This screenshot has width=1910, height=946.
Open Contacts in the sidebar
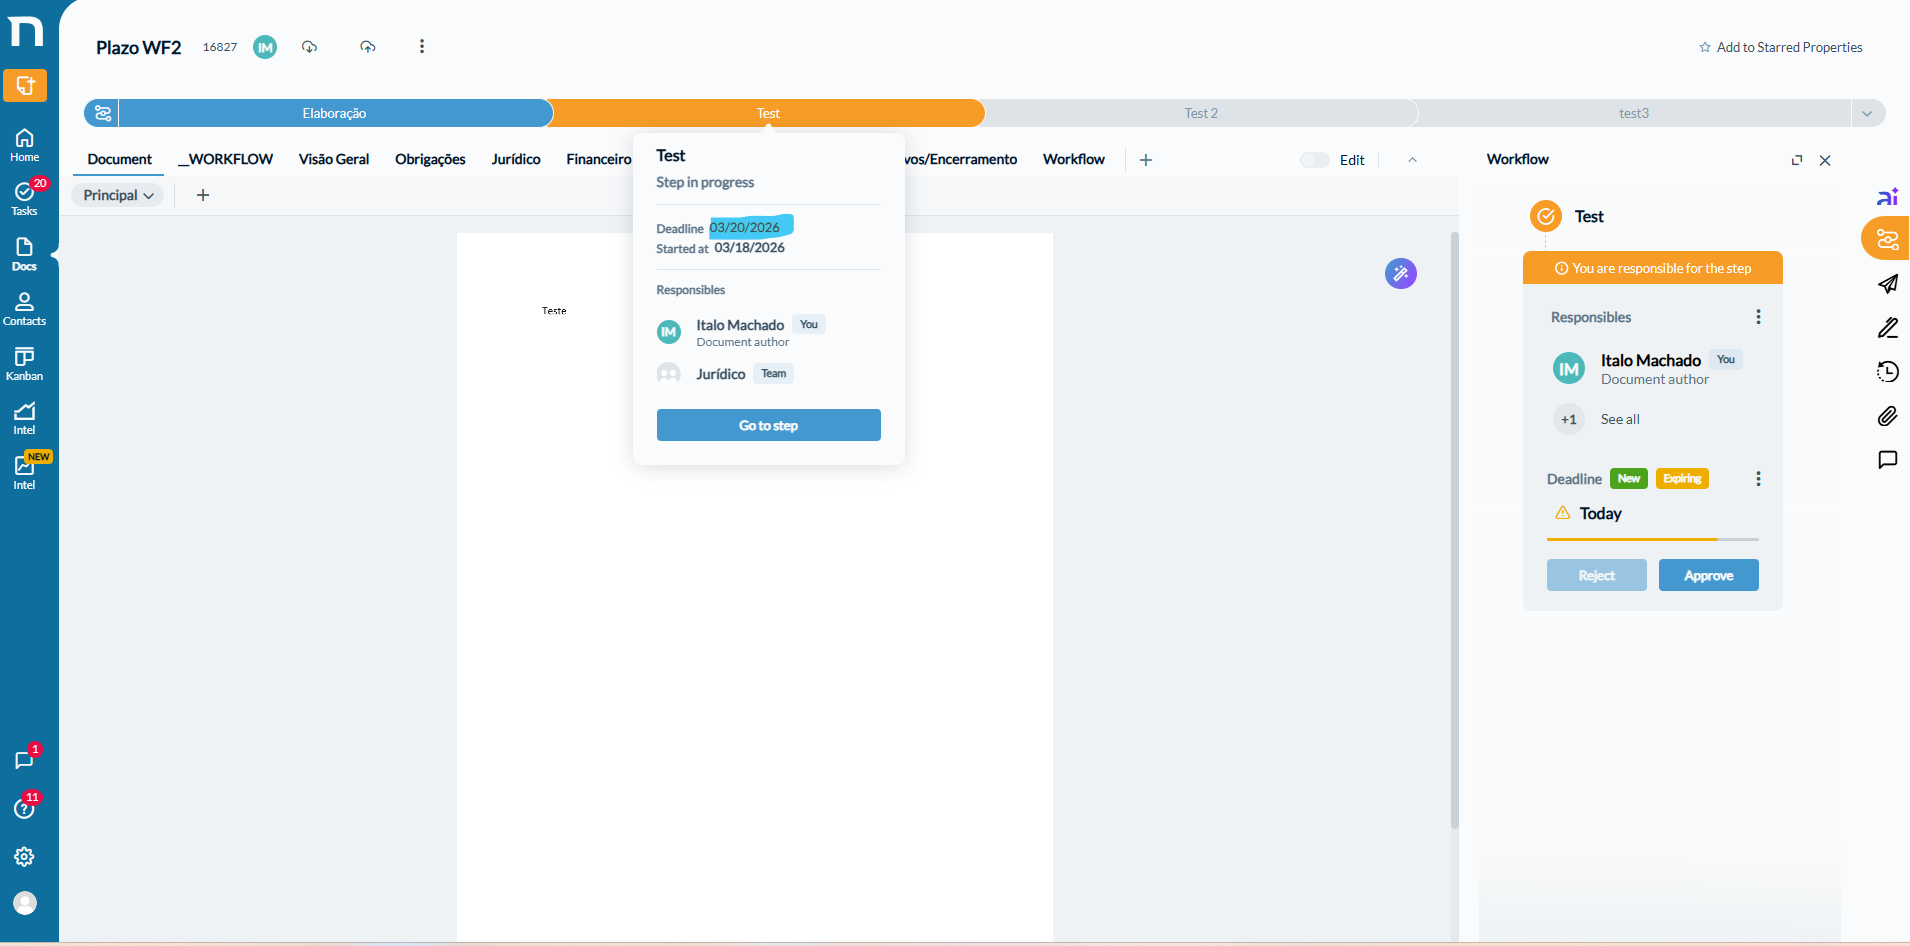coord(25,309)
